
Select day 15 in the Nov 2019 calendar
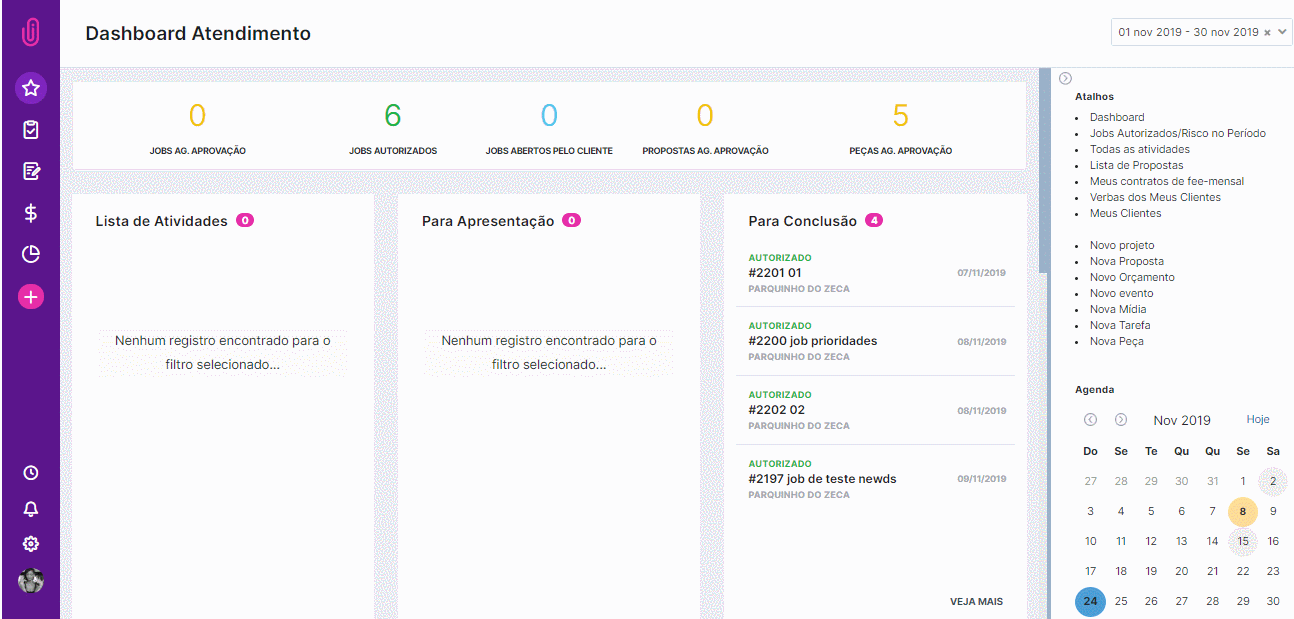tap(1242, 540)
